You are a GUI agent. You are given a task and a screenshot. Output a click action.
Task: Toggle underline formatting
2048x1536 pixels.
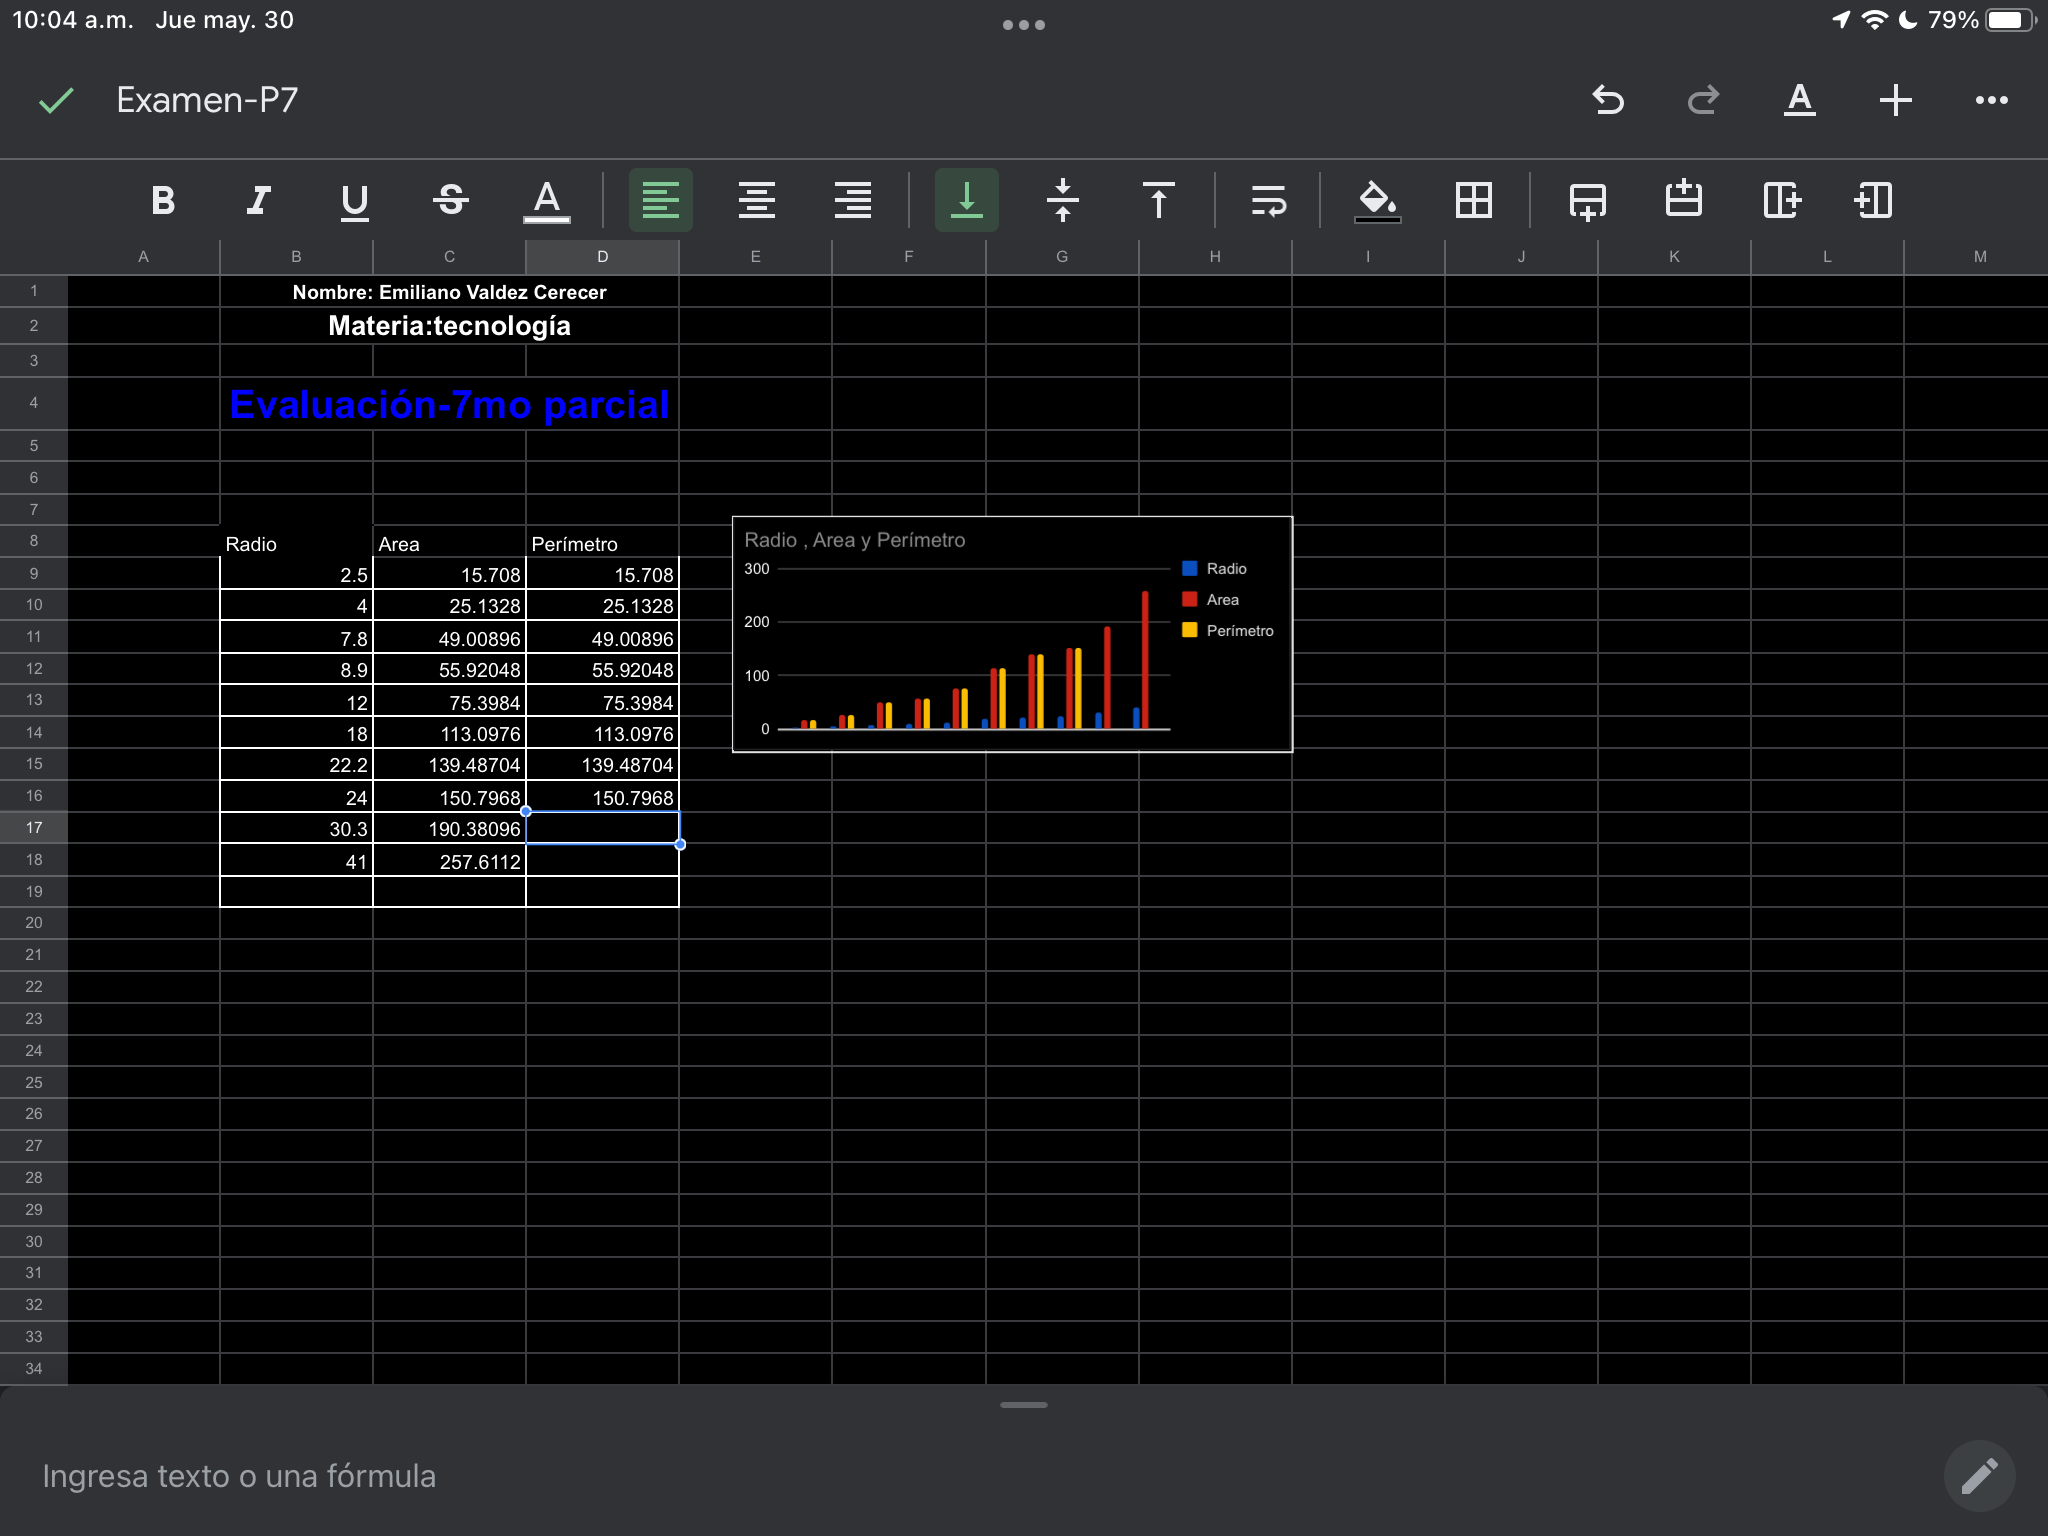pos(354,200)
